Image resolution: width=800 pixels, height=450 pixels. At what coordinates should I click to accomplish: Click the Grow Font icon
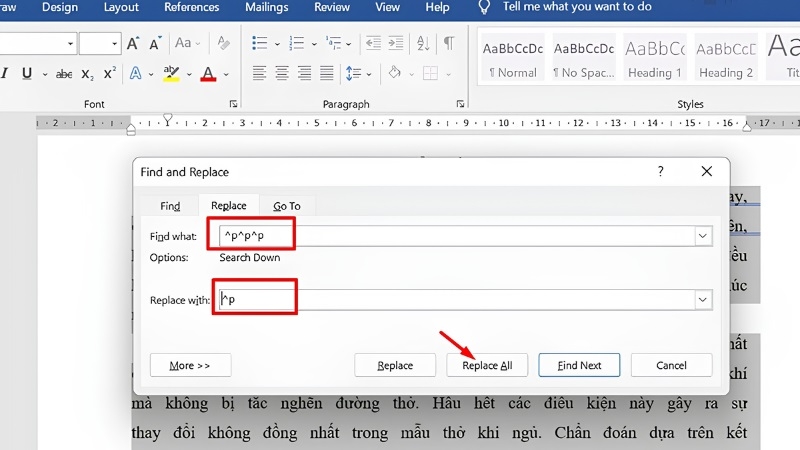pyautogui.click(x=133, y=44)
